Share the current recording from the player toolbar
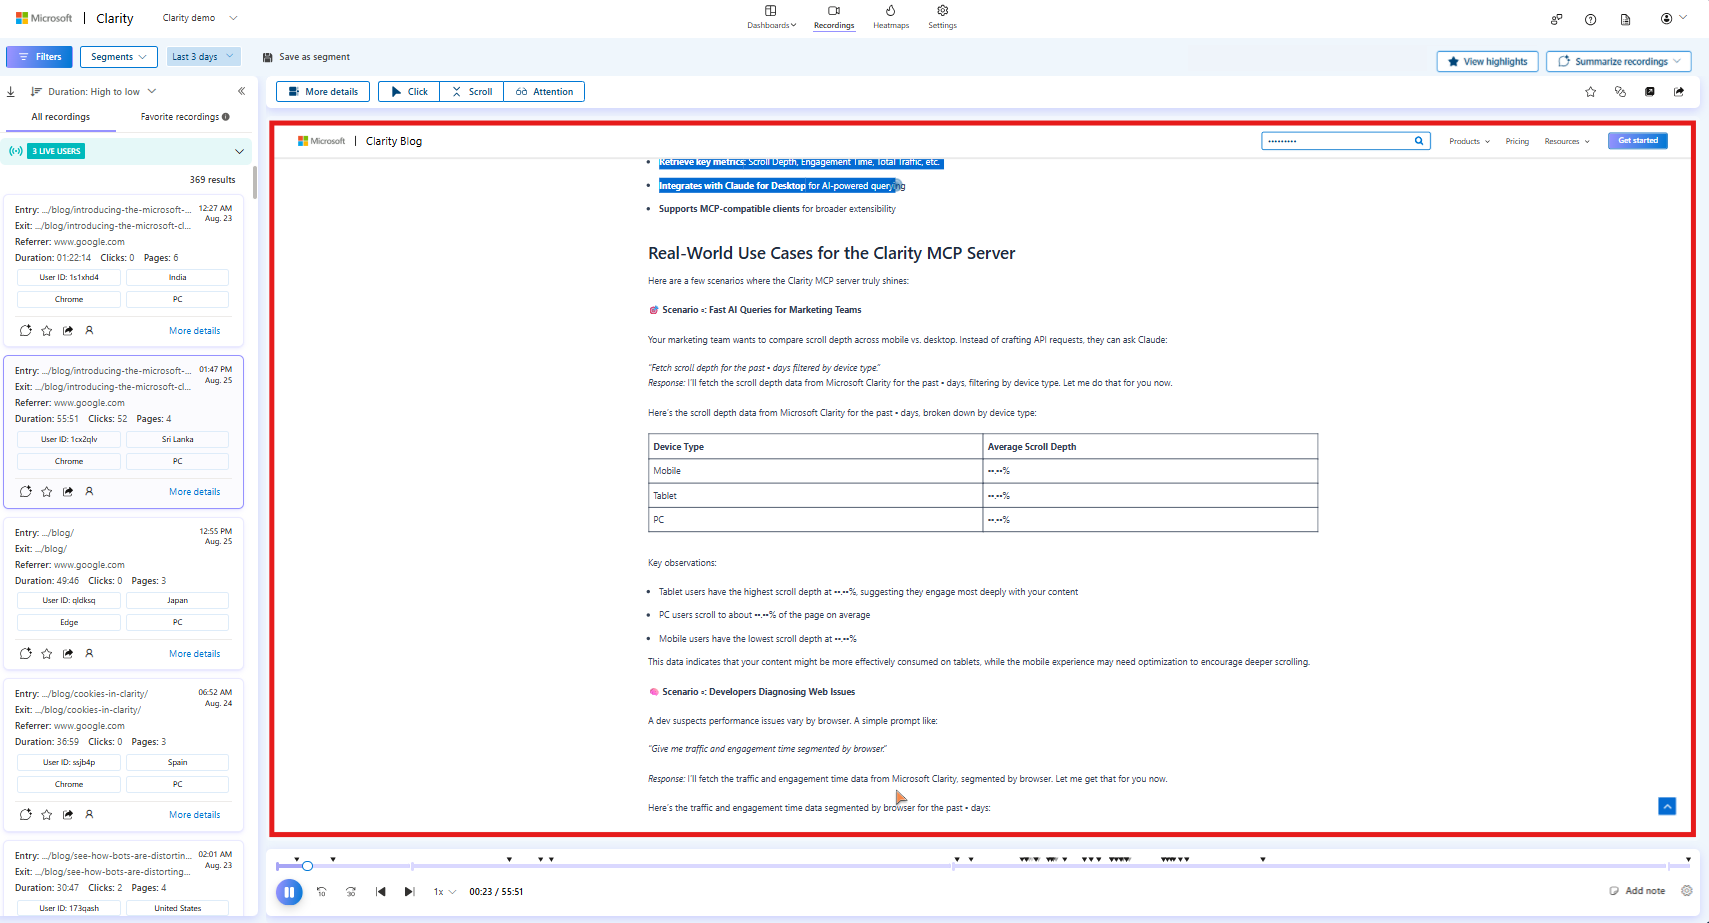 coord(1679,92)
